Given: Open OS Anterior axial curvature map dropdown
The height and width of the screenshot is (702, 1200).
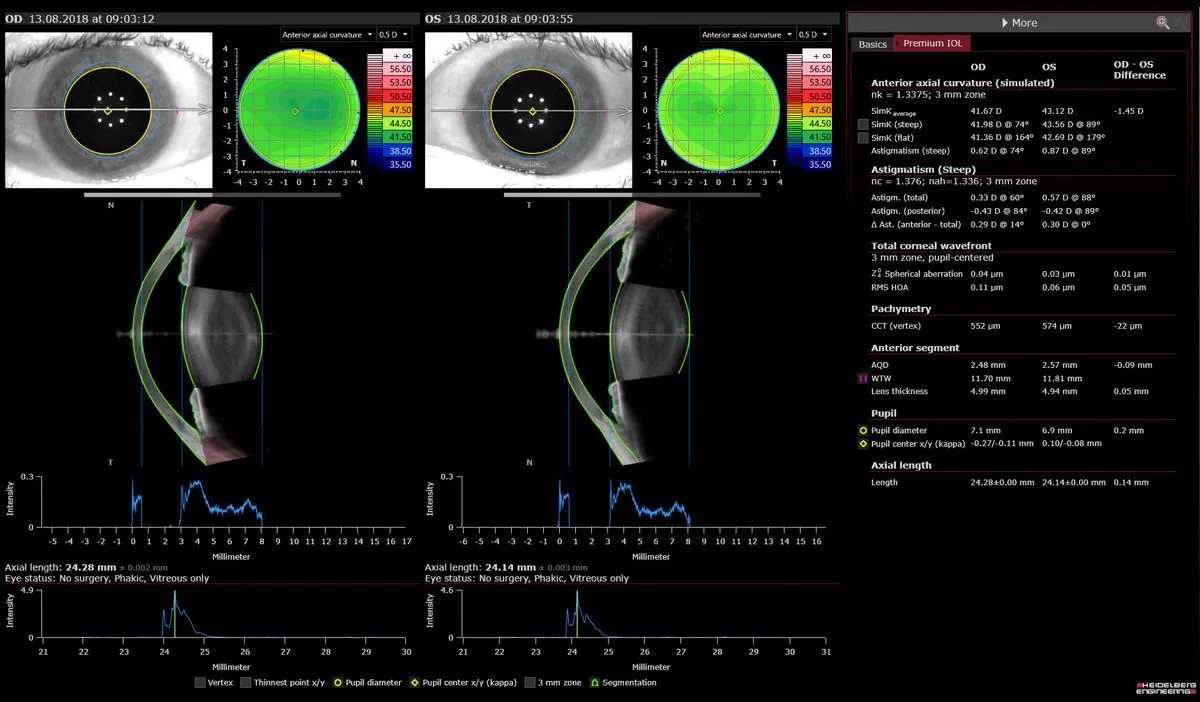Looking at the screenshot, I should 746,35.
